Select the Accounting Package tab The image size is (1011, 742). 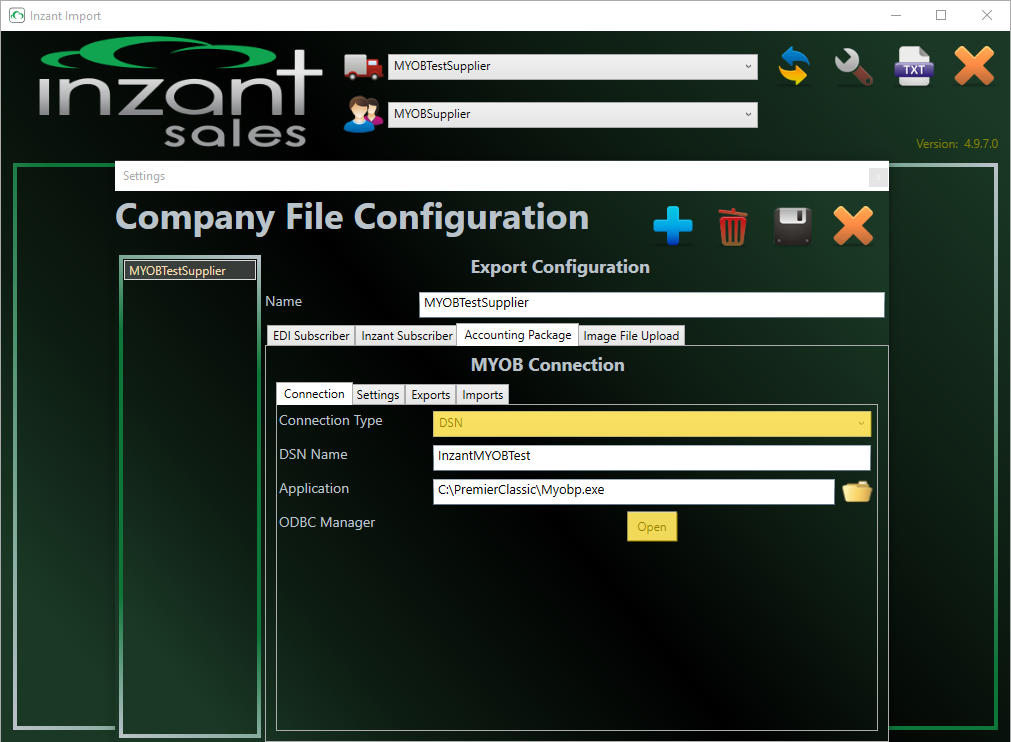[518, 335]
